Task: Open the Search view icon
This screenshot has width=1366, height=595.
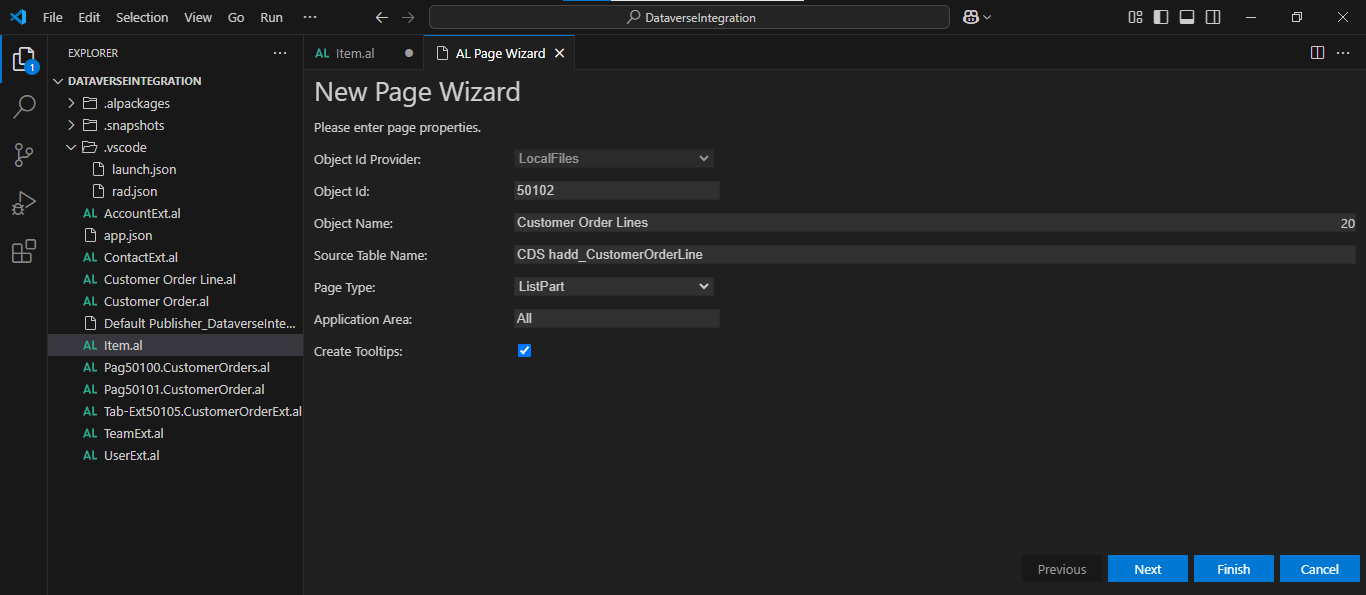Action: (x=23, y=106)
